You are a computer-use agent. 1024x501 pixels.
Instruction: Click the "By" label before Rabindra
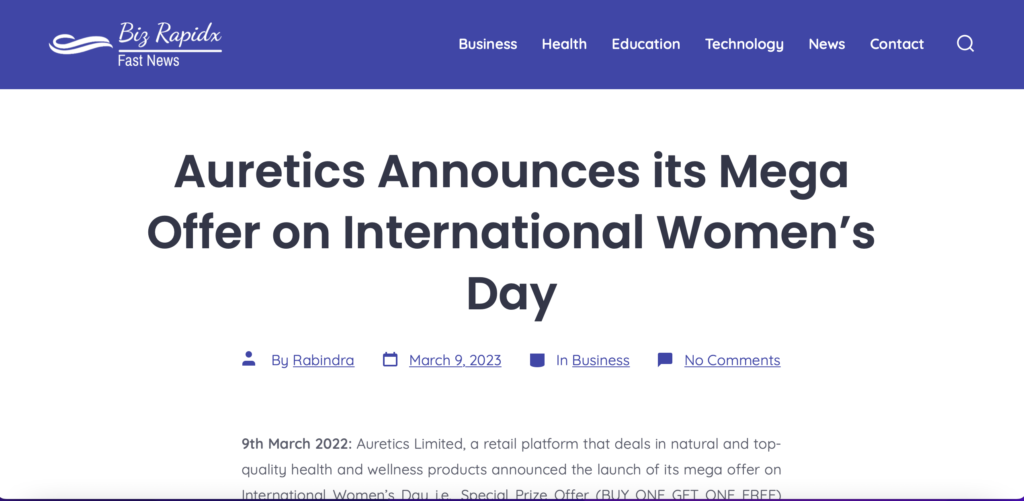[280, 360]
